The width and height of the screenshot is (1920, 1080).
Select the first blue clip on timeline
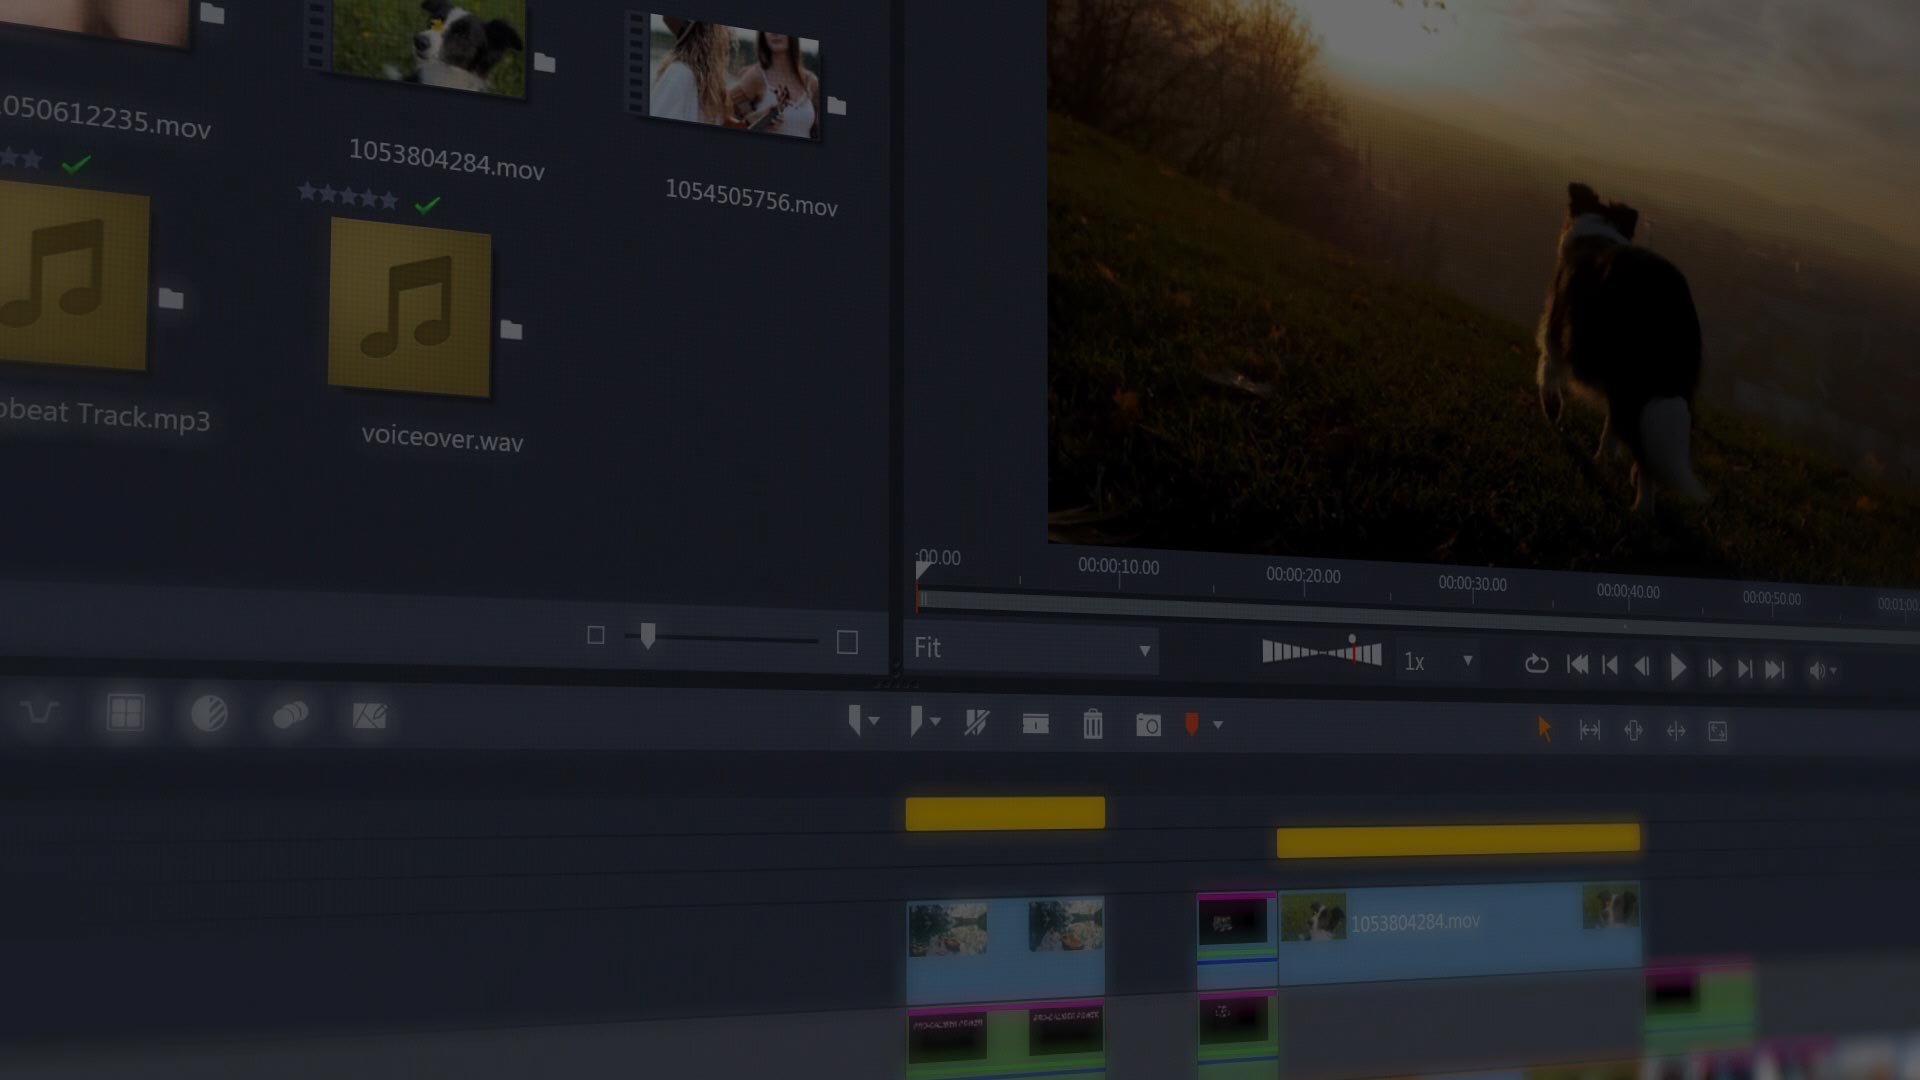[x=1005, y=948]
